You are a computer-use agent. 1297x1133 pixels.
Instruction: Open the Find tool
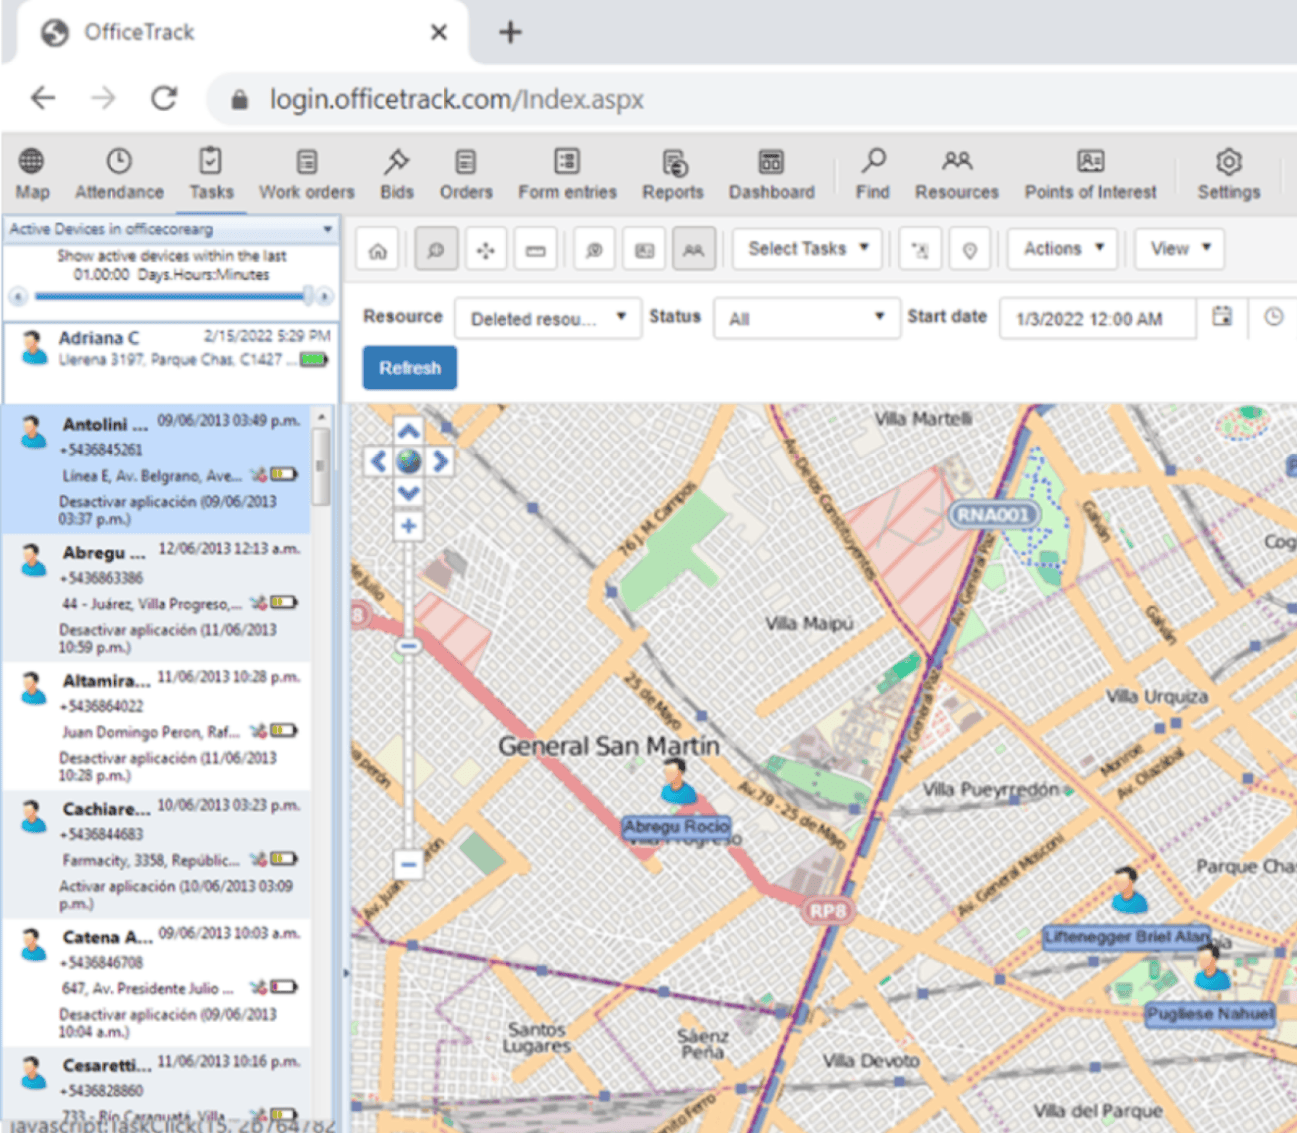tap(872, 174)
